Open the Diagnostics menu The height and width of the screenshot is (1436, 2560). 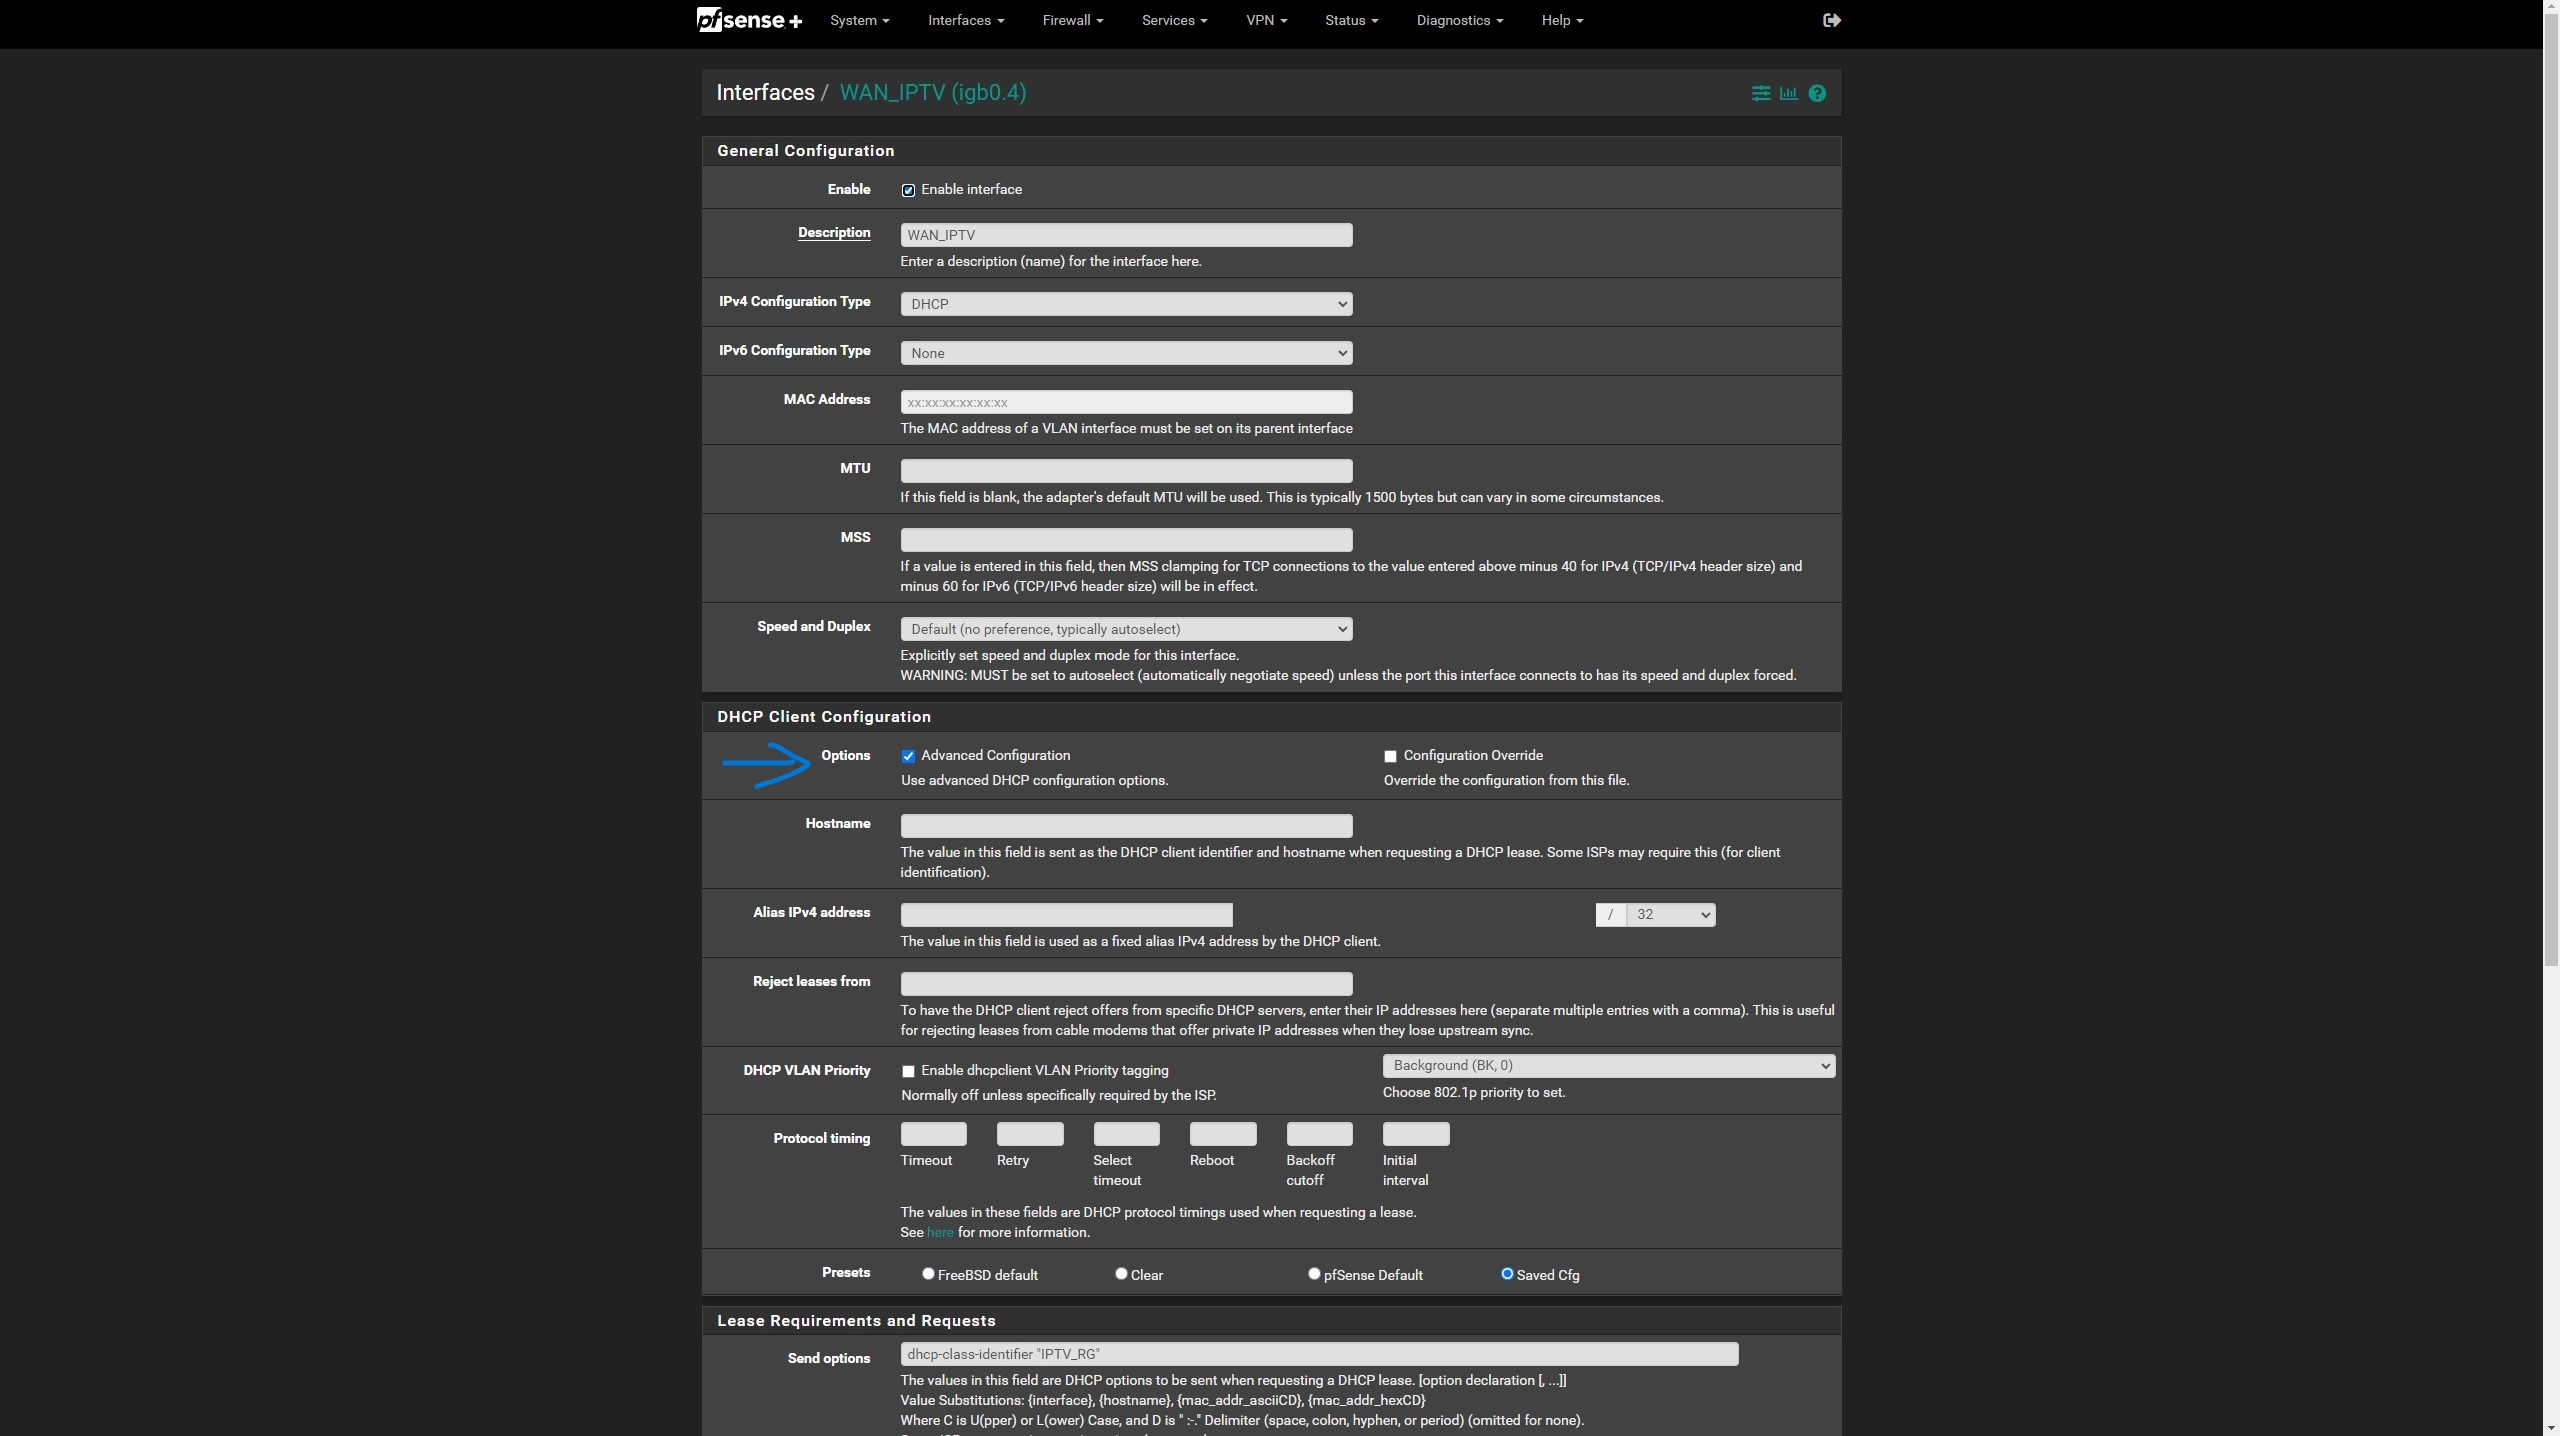pyautogui.click(x=1459, y=20)
